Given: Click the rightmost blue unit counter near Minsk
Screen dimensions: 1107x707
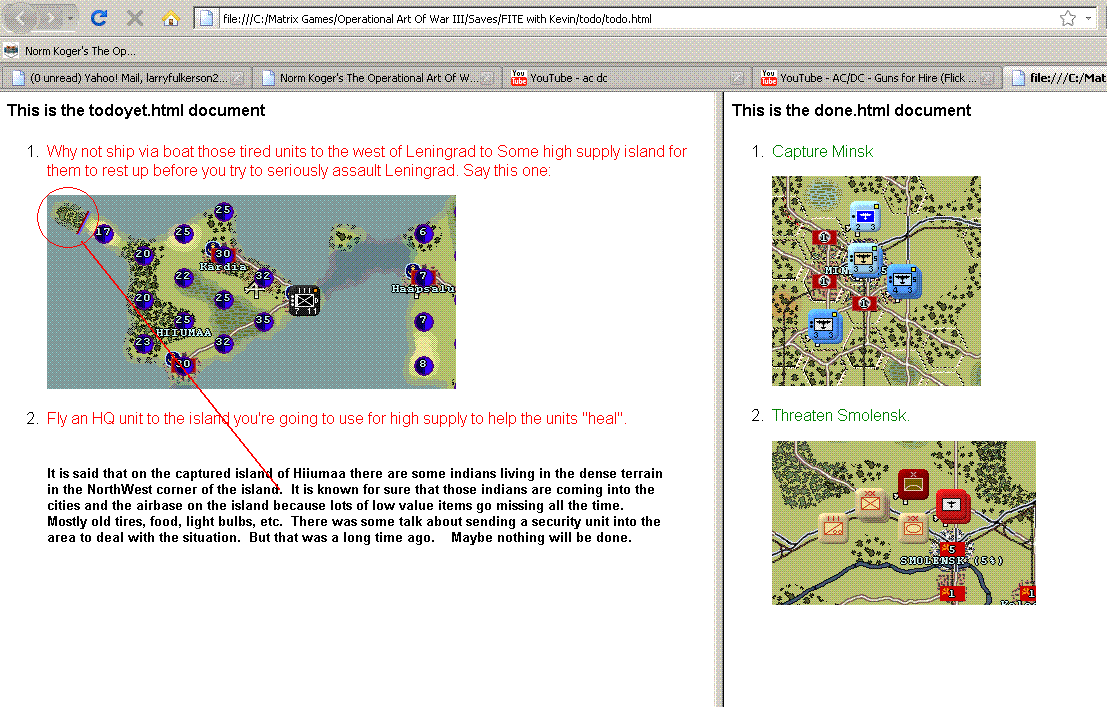Looking at the screenshot, I should [x=903, y=280].
